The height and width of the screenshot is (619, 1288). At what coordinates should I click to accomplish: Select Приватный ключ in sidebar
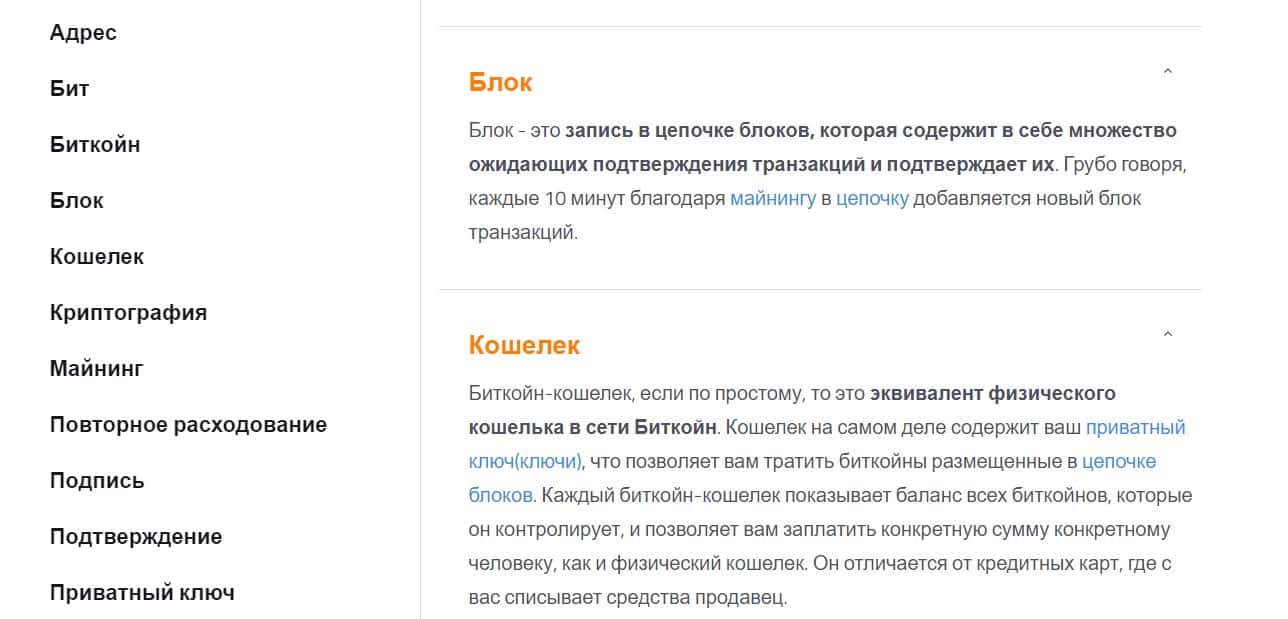coord(142,593)
